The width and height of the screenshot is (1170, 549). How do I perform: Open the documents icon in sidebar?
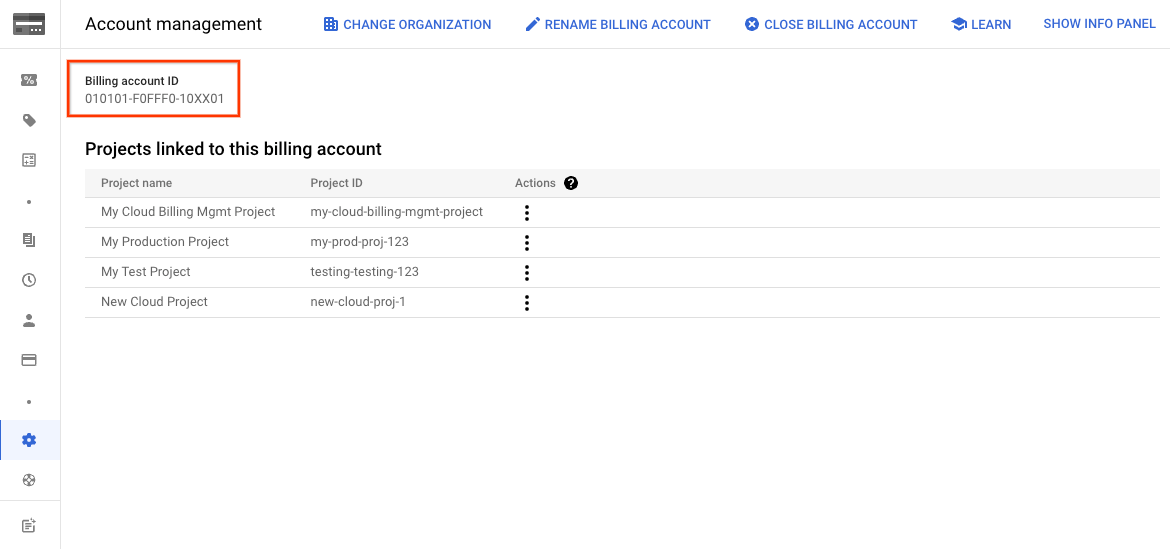point(29,240)
